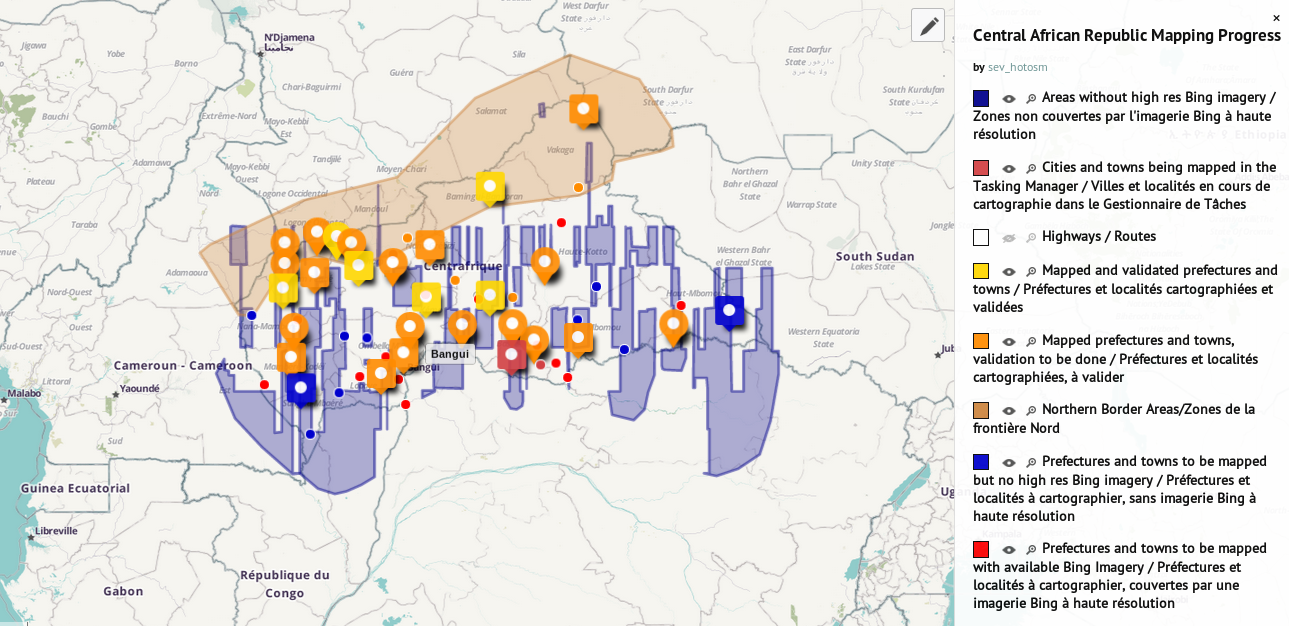Image resolution: width=1289 pixels, height=626 pixels.
Task: Zoom to 'validation to be done' layer extent
Action: [1031, 342]
